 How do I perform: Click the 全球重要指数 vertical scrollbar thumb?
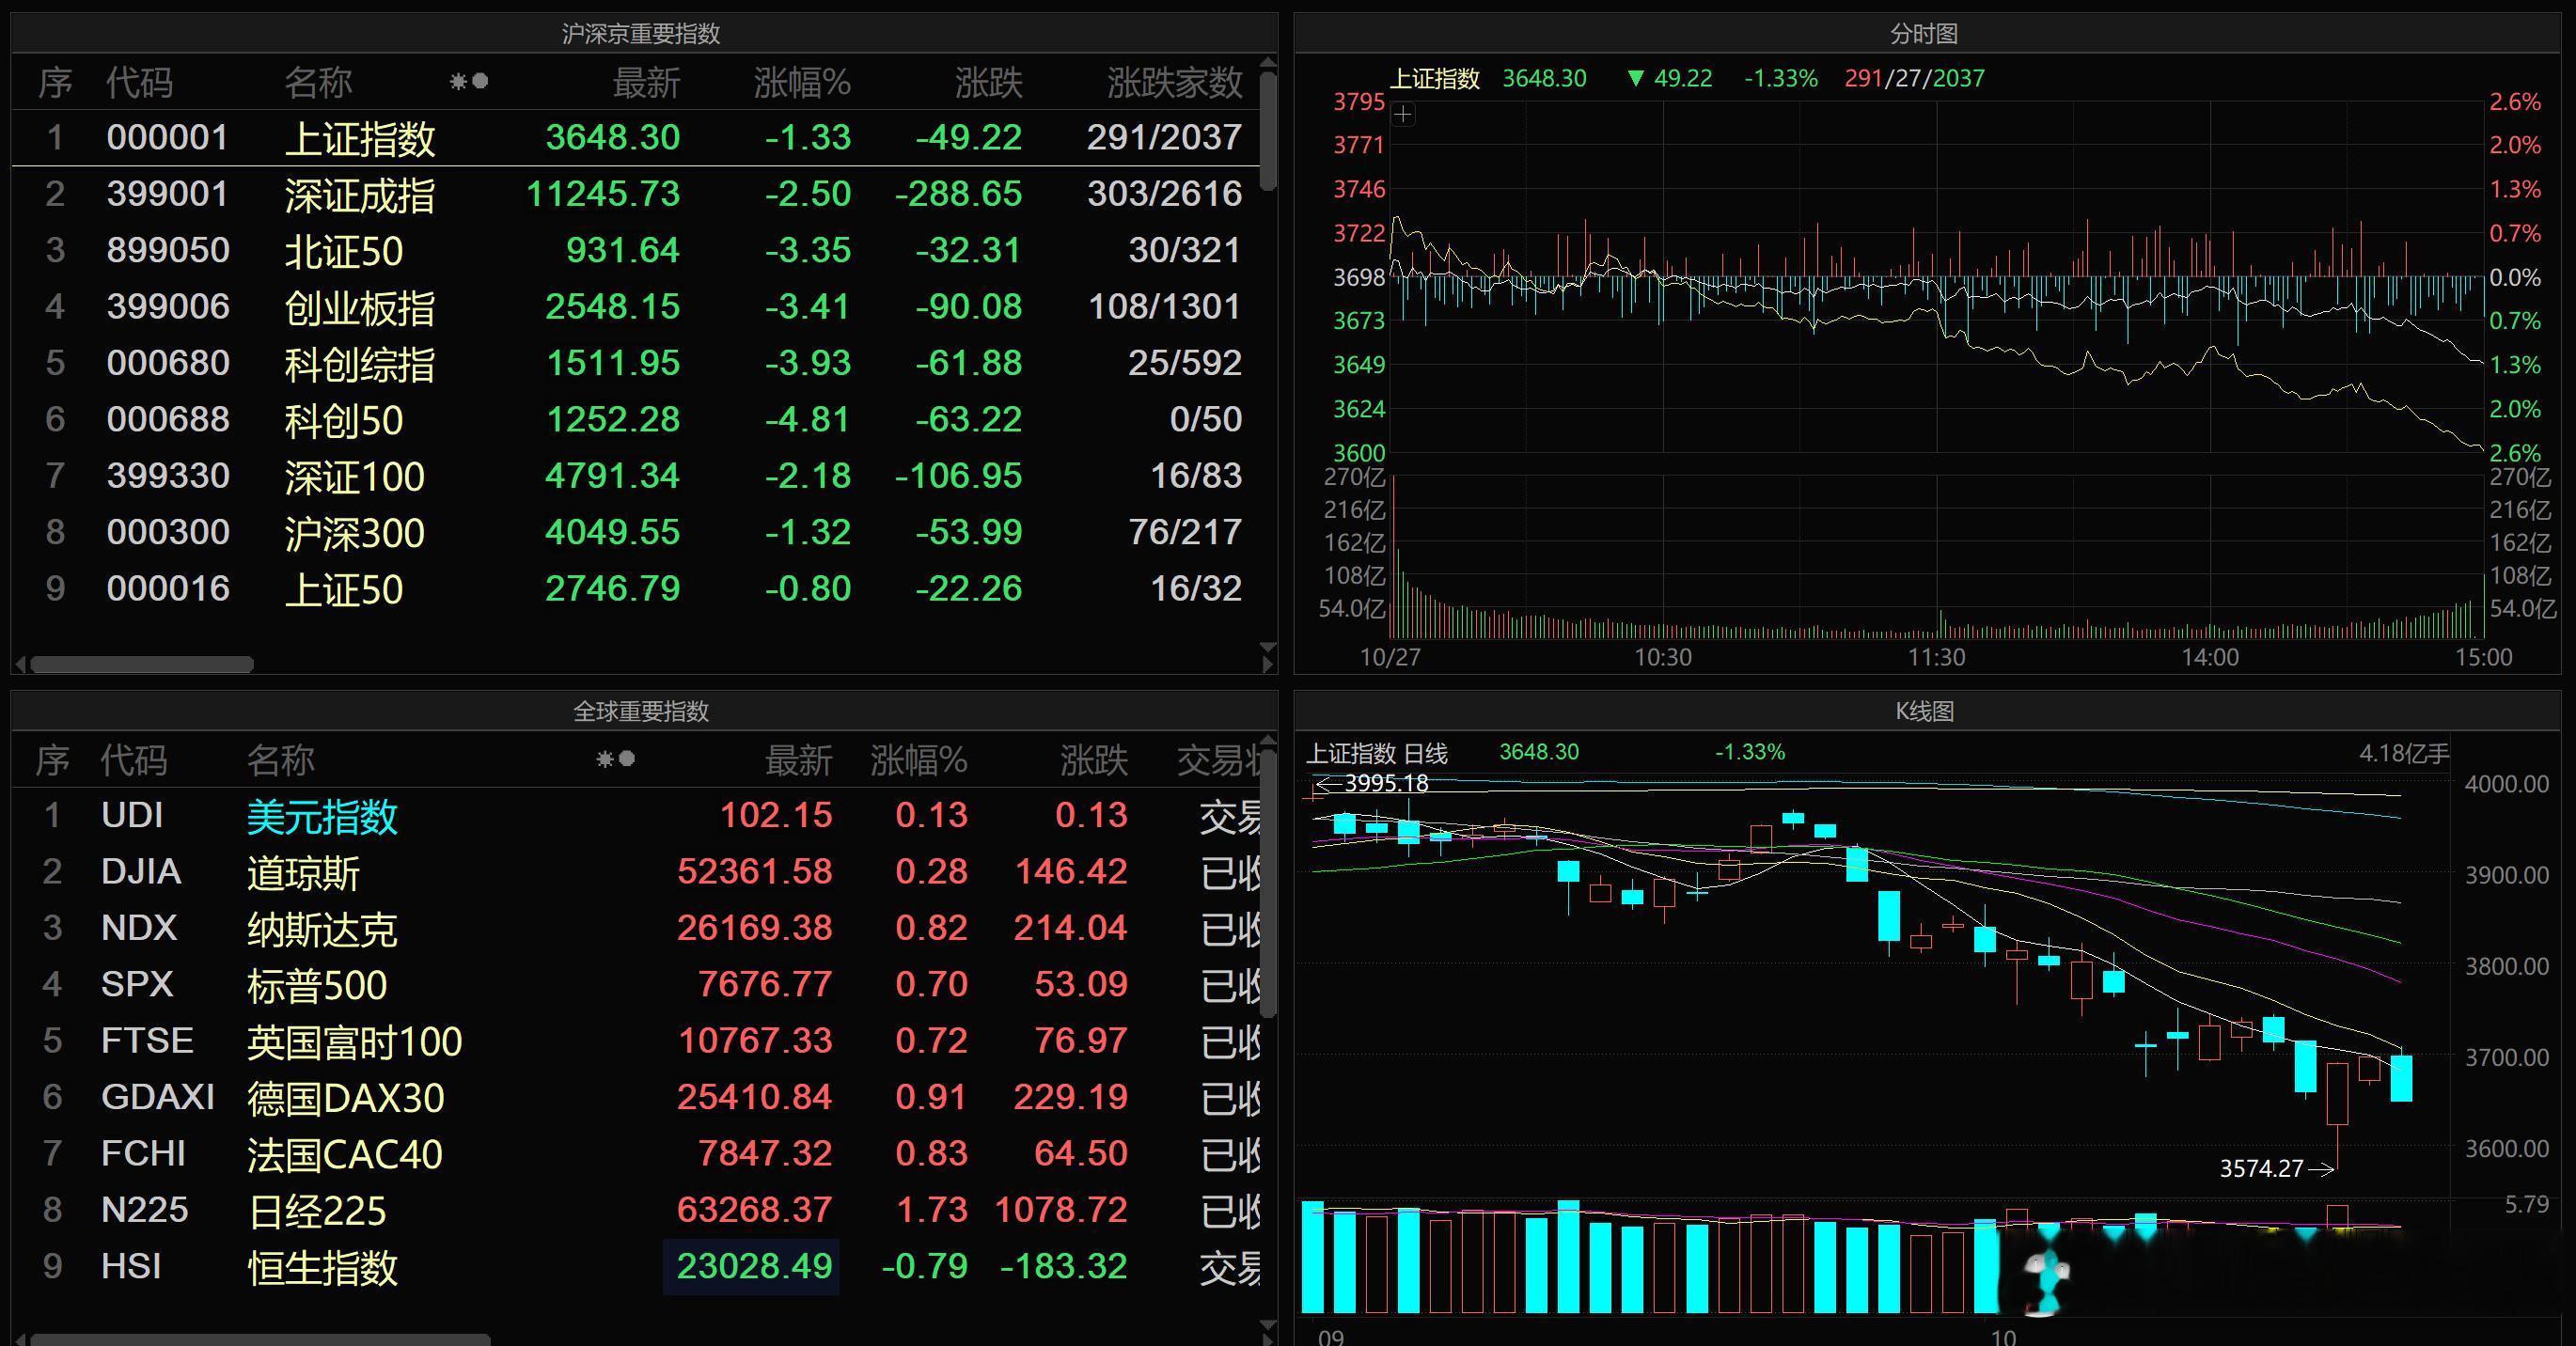(x=1268, y=883)
